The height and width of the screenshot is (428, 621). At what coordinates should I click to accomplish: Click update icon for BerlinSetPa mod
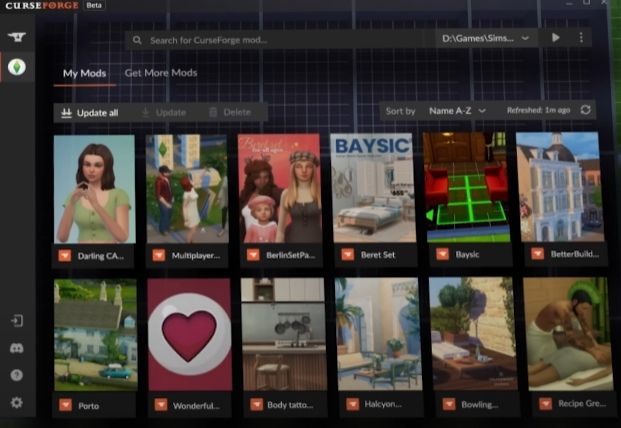coord(253,255)
